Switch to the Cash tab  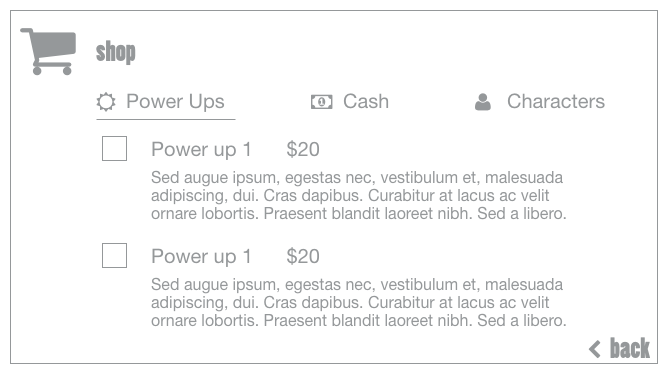[350, 102]
